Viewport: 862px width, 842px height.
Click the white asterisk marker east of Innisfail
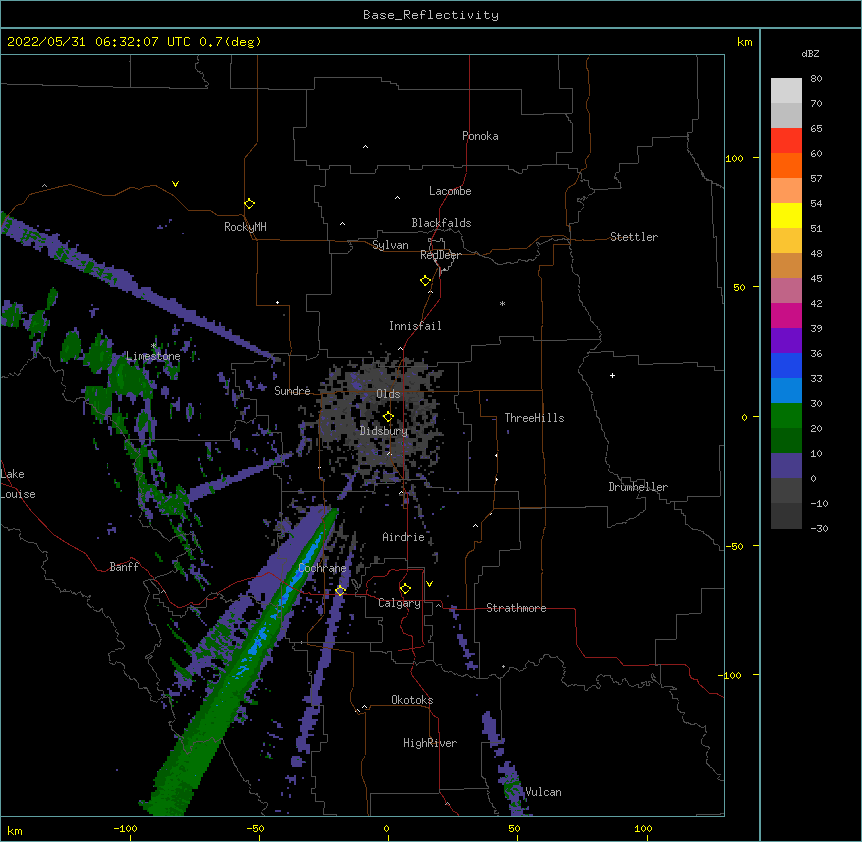(x=502, y=303)
